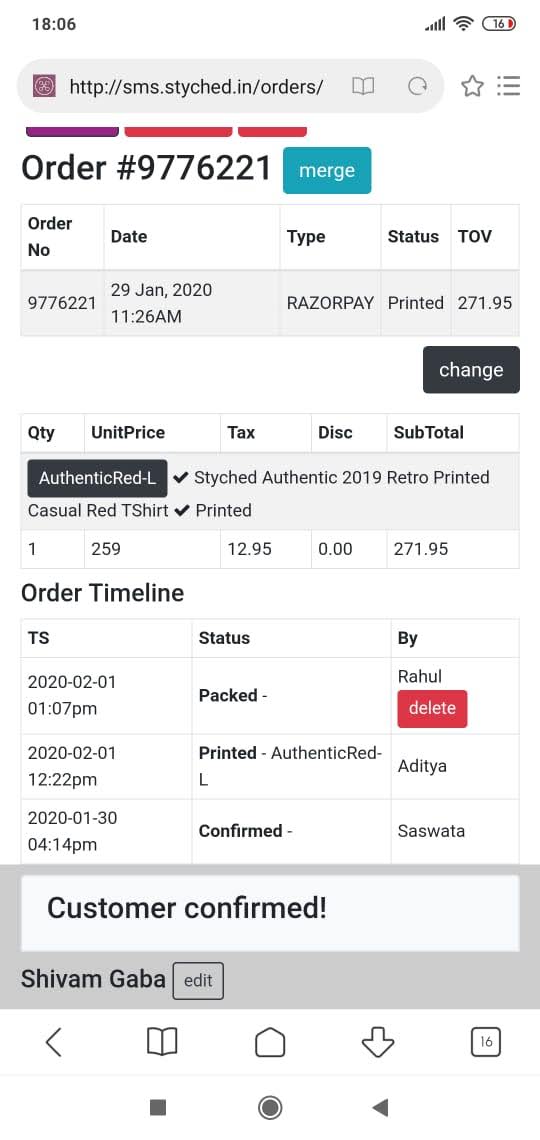Viewport: 540px width, 1140px height.
Task: Reload the page with the refresh icon
Action: point(417,87)
